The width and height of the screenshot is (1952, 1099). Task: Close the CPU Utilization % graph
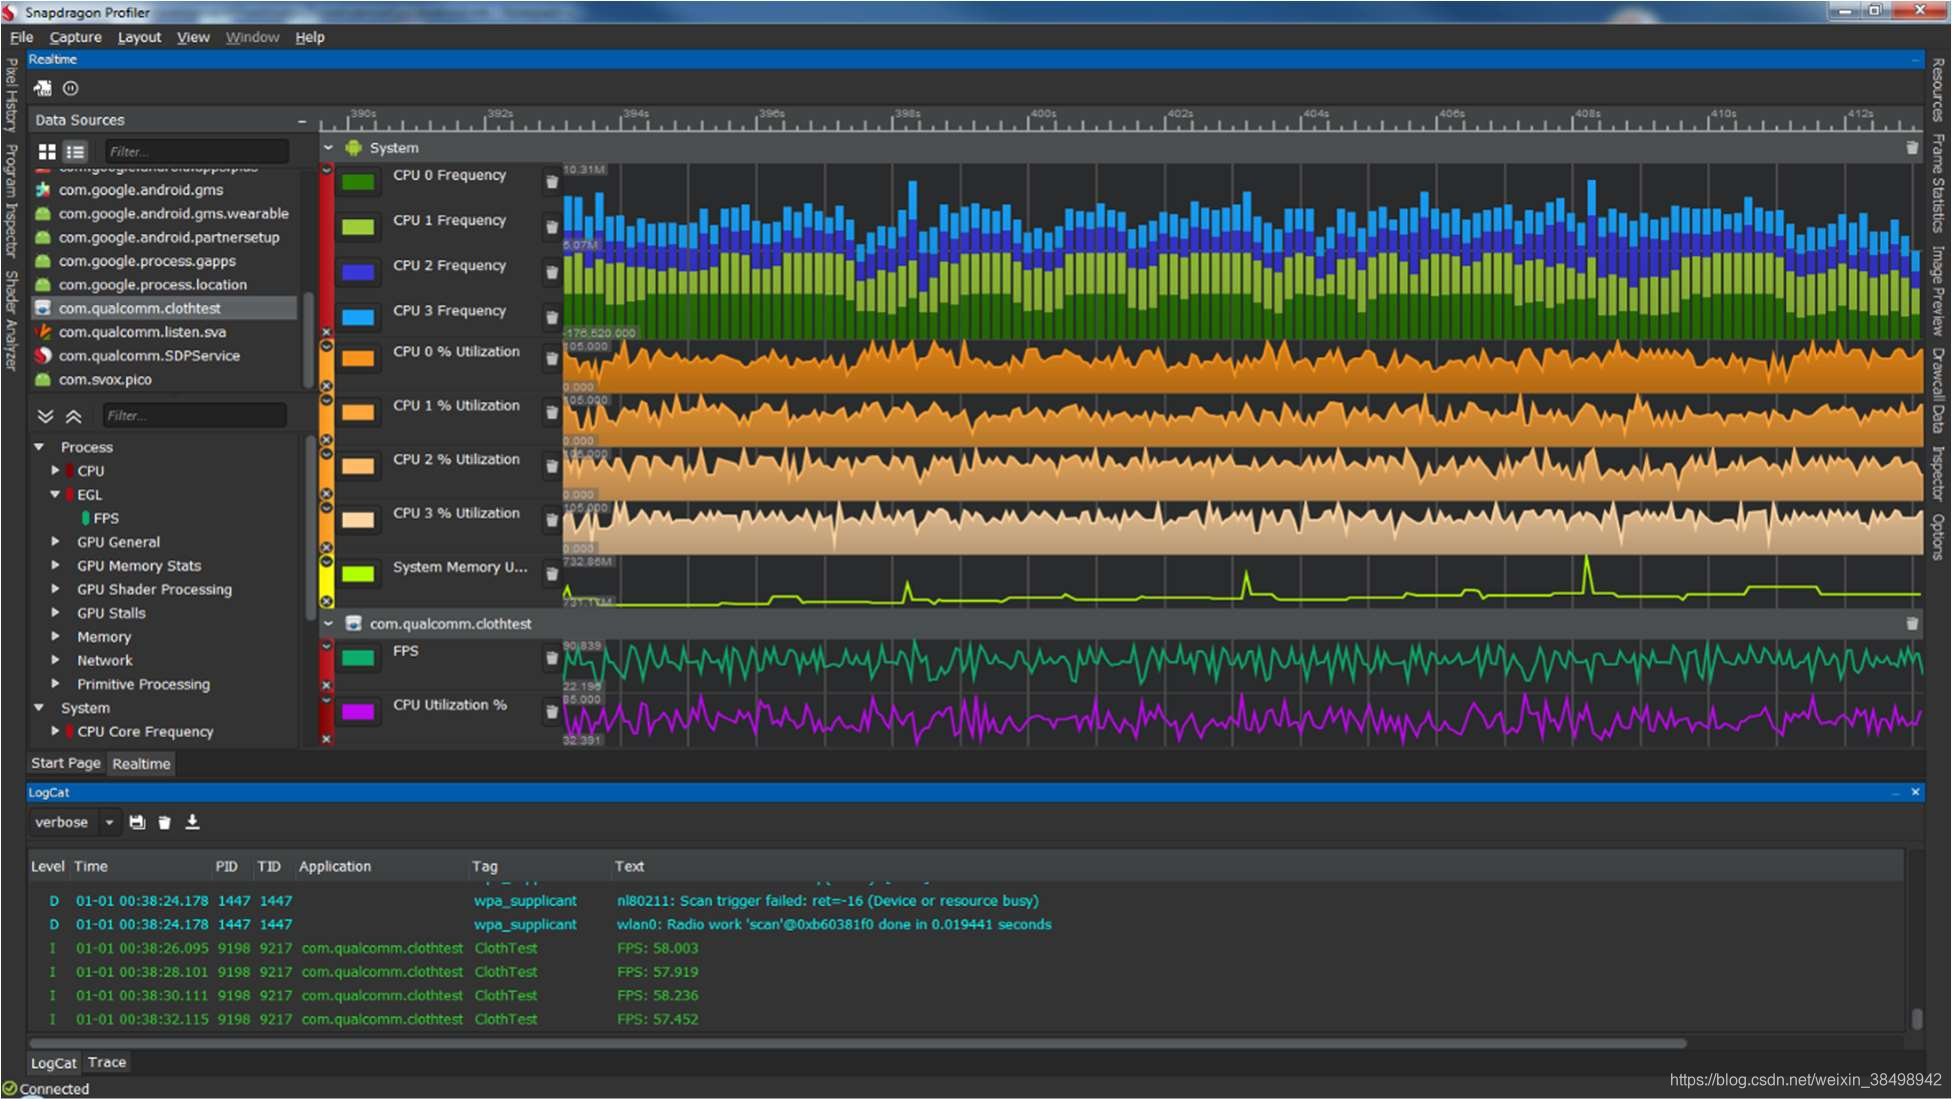pyautogui.click(x=326, y=740)
